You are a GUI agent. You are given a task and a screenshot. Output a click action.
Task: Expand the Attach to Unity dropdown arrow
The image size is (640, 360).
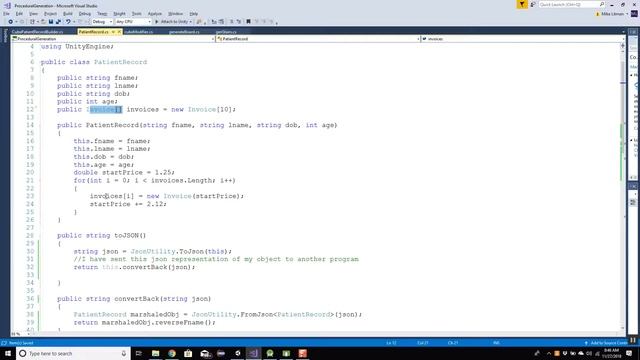[191, 22]
